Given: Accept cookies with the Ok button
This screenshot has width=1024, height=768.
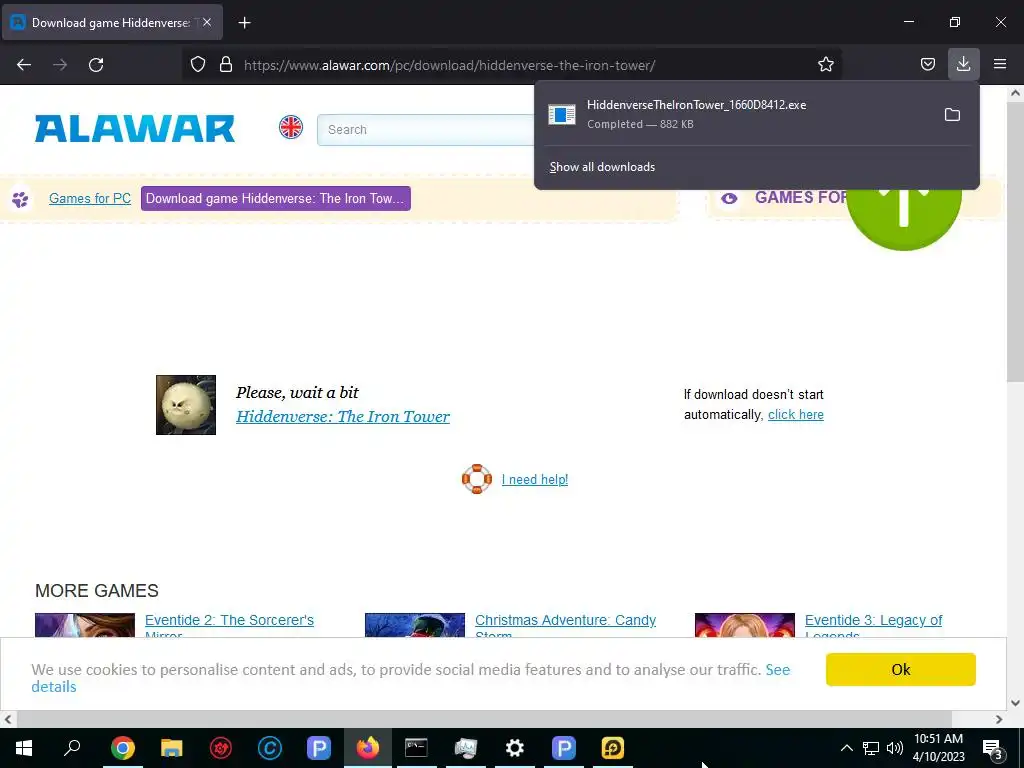Looking at the screenshot, I should [x=901, y=669].
